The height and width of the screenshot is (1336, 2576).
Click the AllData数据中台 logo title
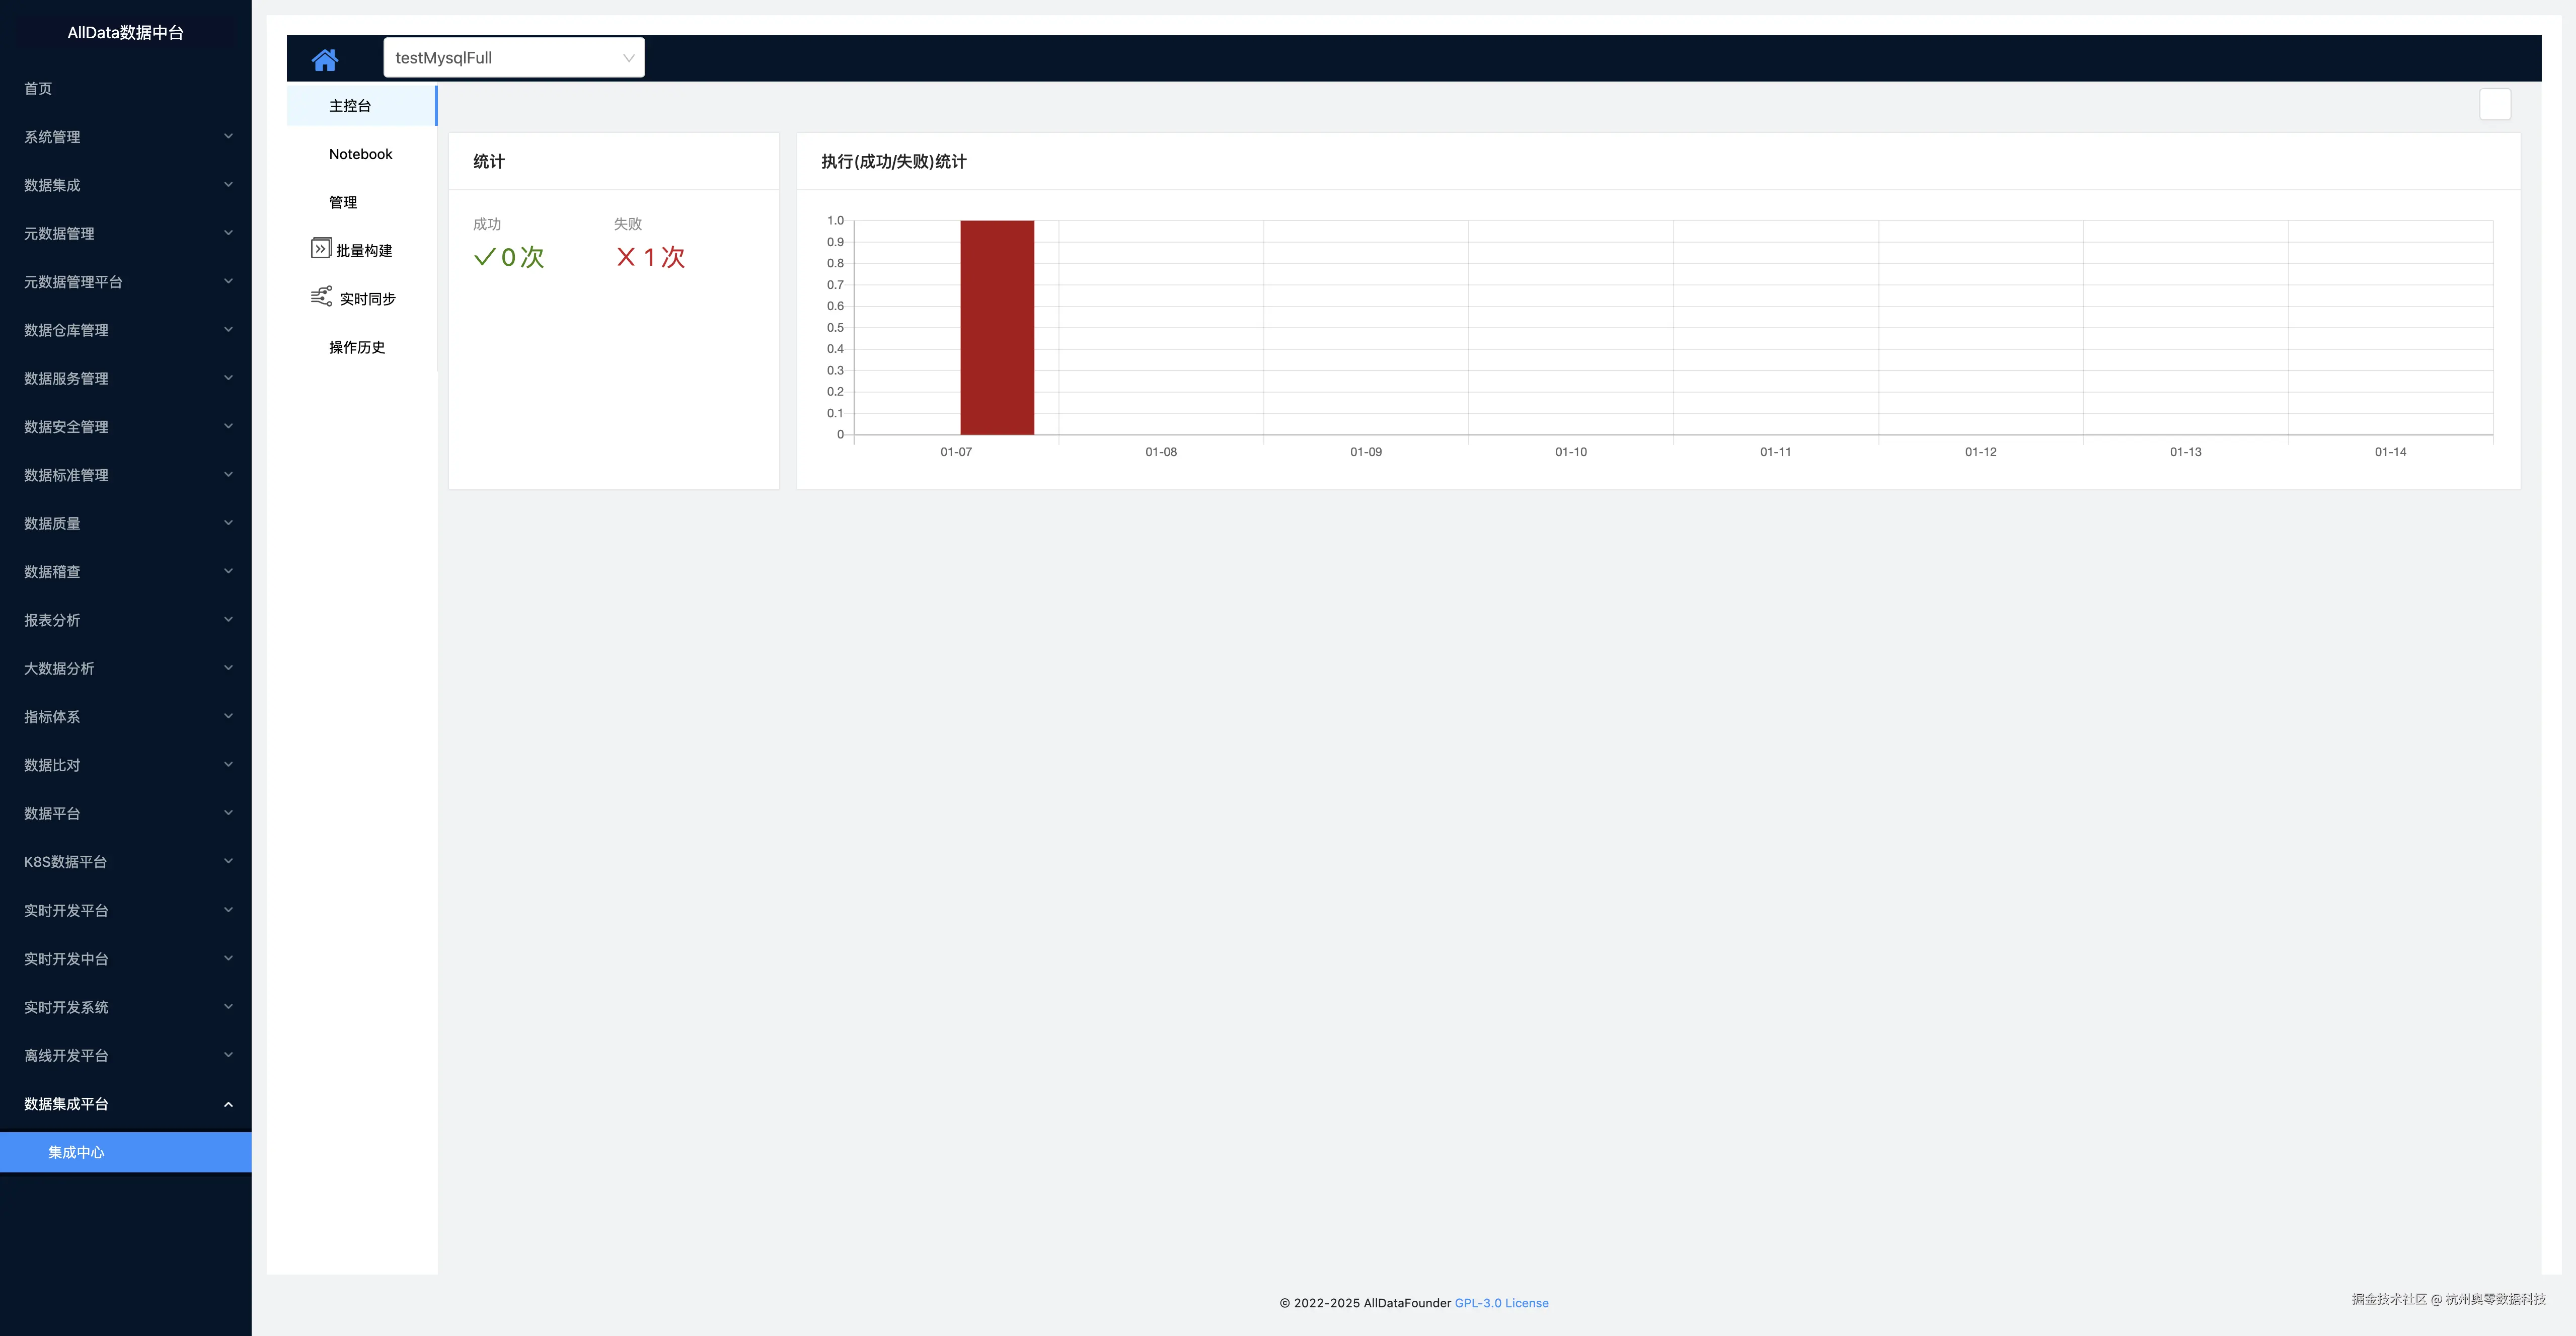click(x=126, y=32)
